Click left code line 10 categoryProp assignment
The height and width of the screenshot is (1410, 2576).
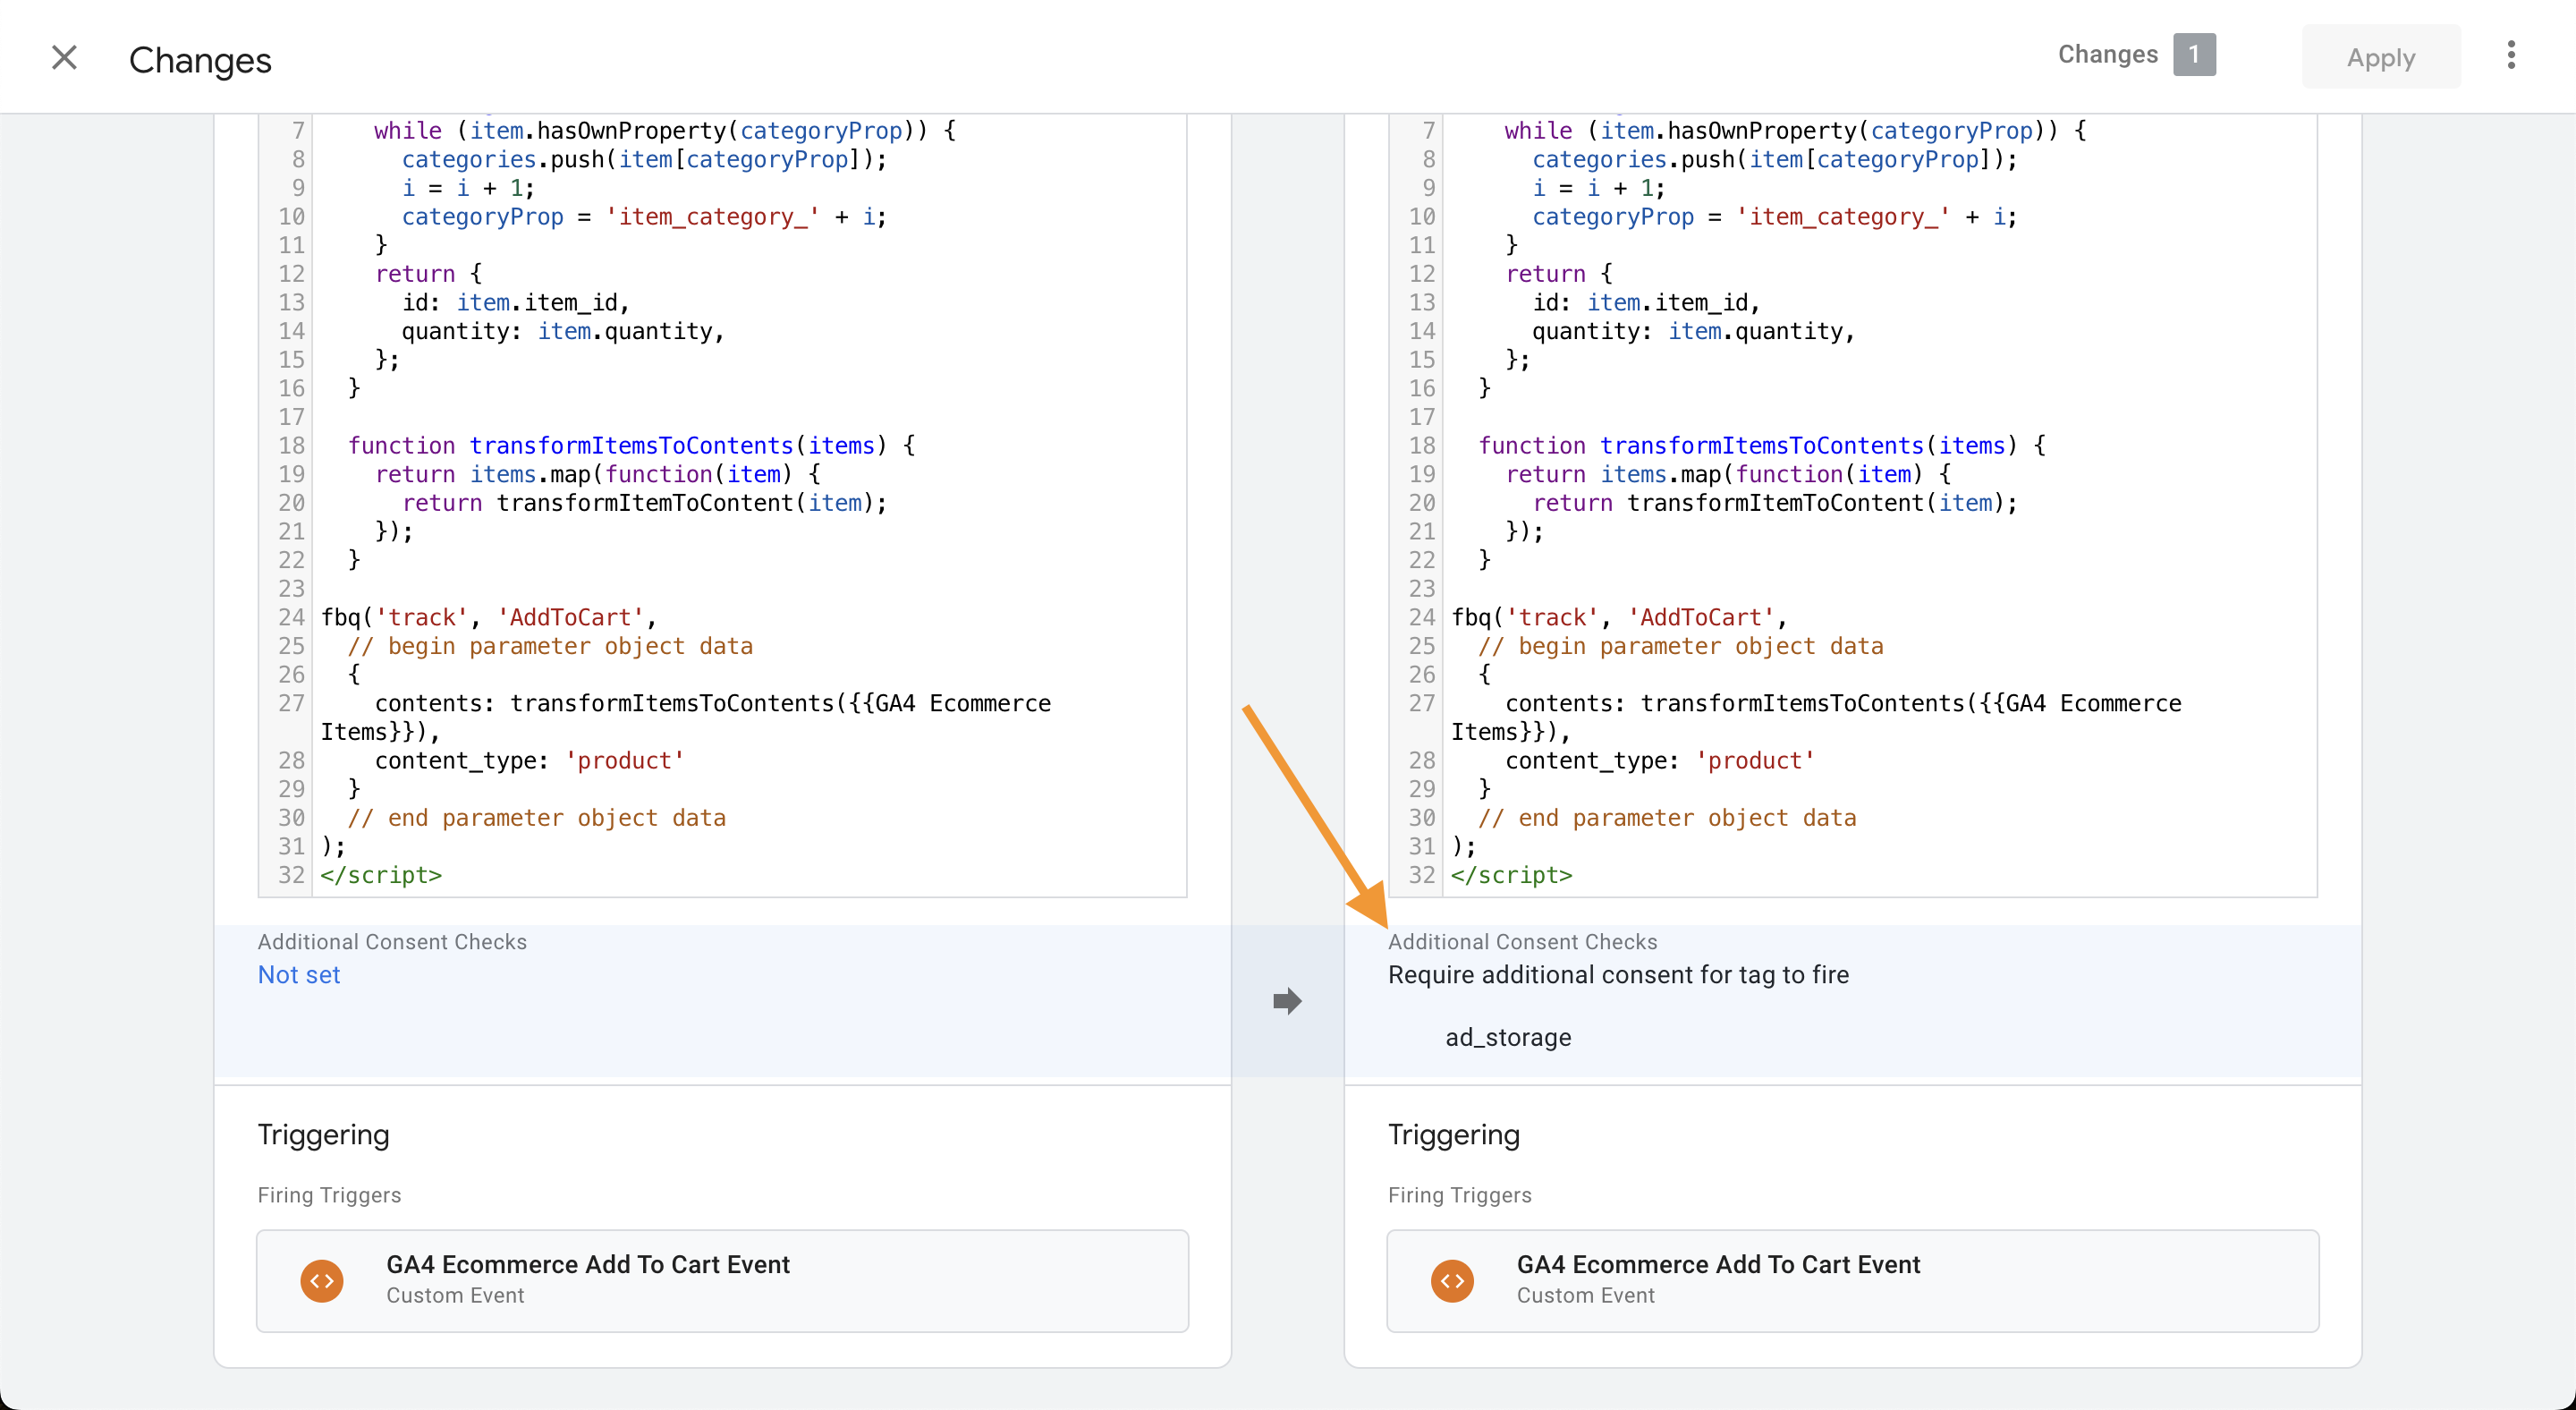point(644,216)
